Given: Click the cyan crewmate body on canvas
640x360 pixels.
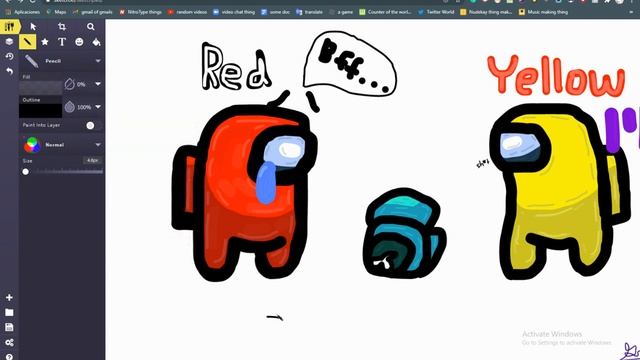Looking at the screenshot, I should (x=404, y=233).
